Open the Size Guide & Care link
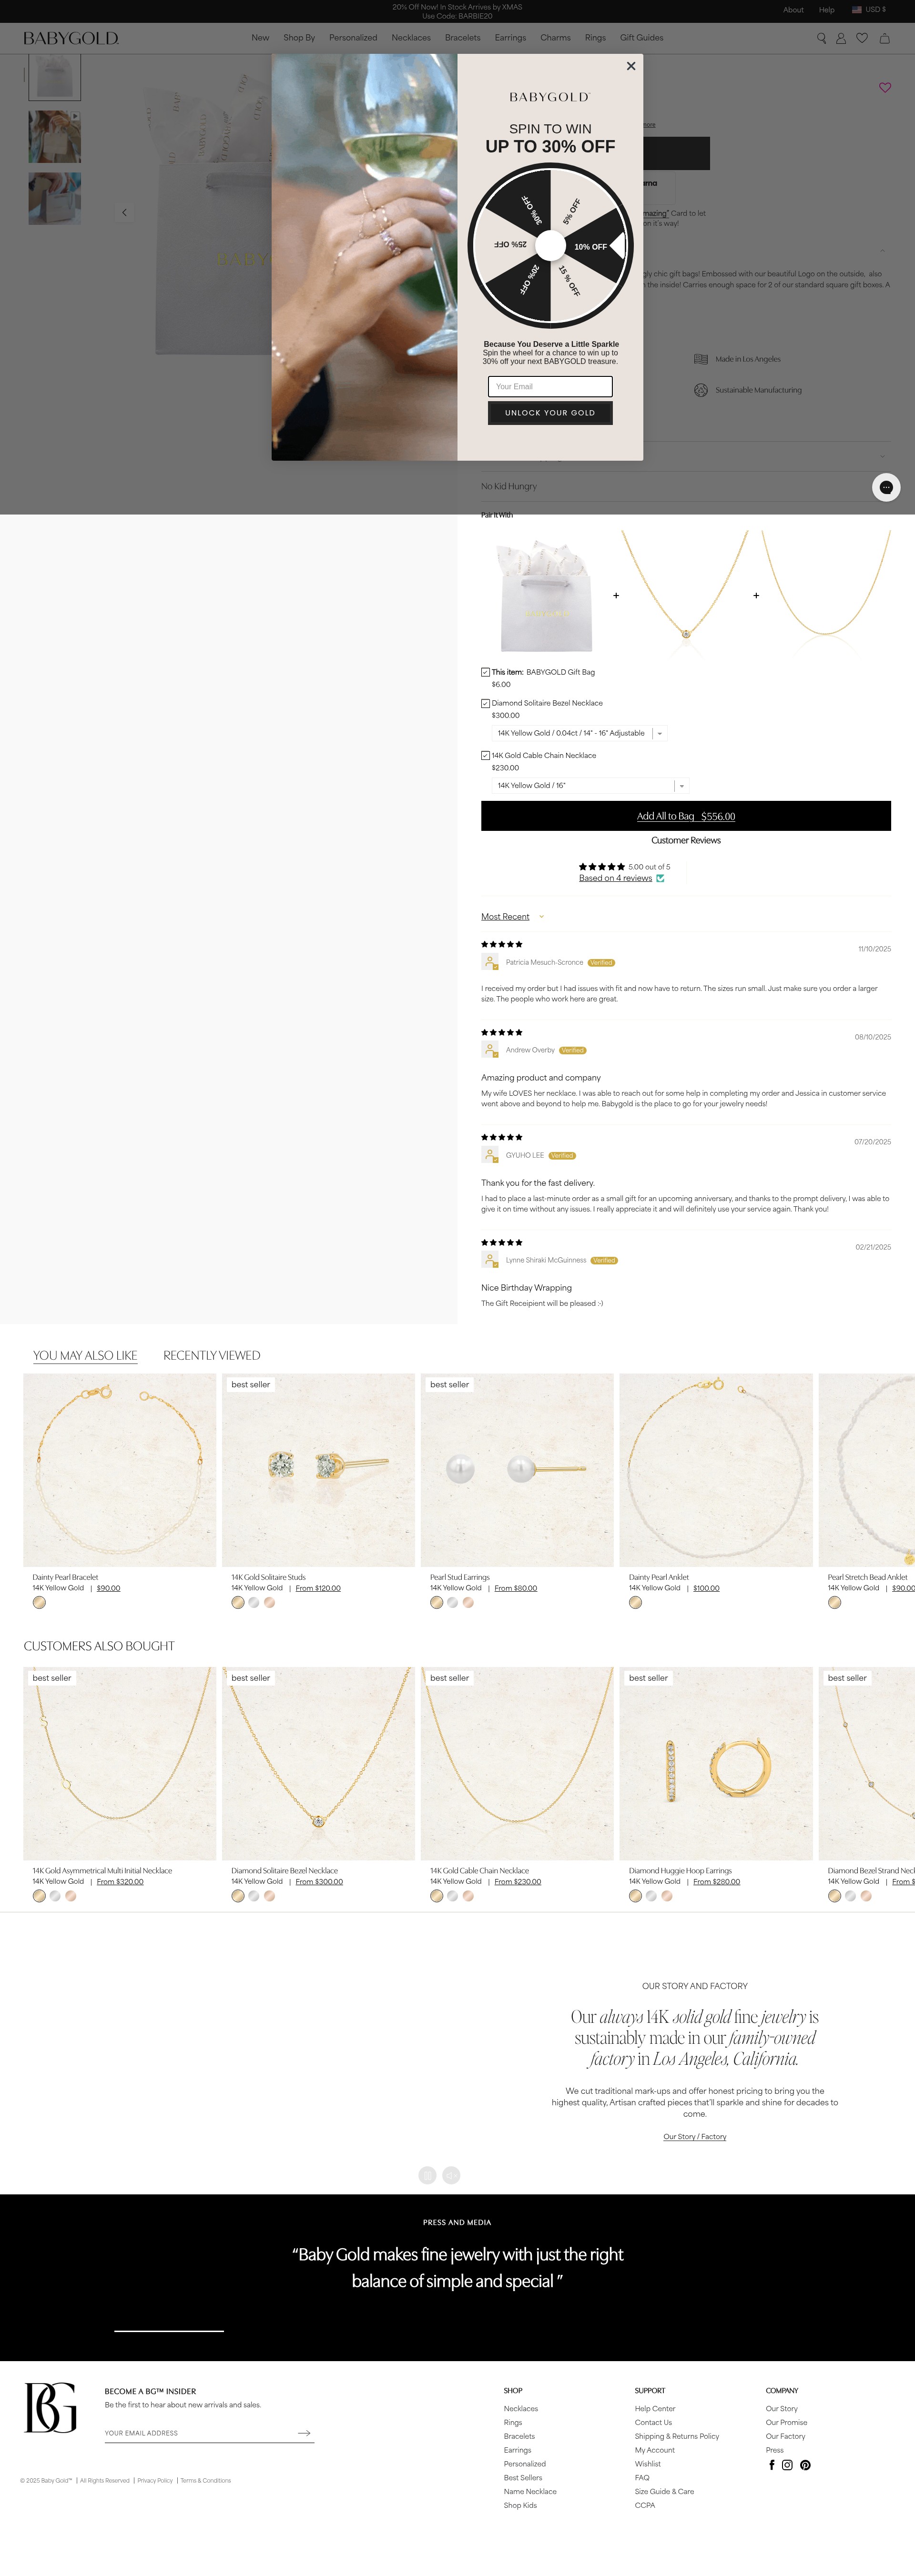Viewport: 915px width, 2576px height. (x=664, y=2492)
